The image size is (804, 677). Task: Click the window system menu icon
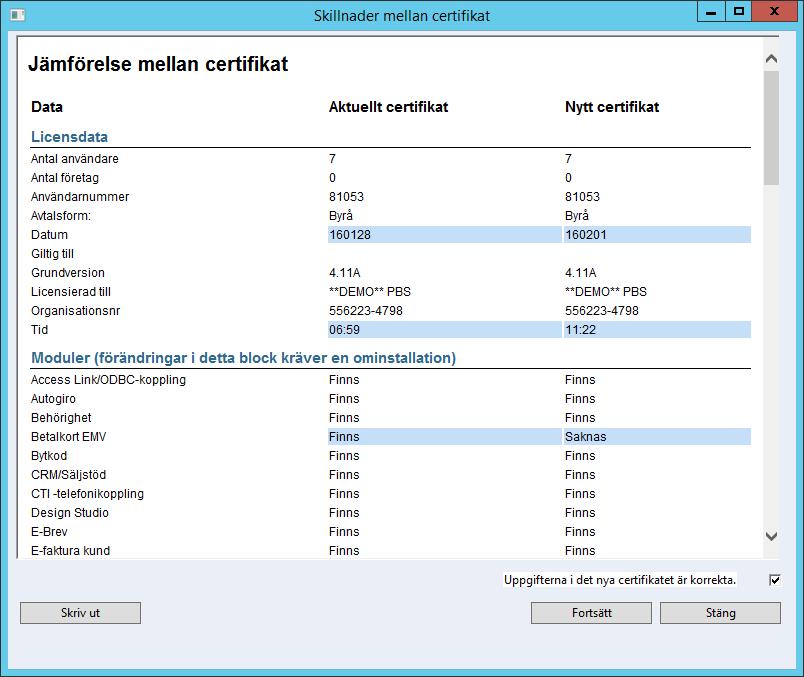(17, 15)
